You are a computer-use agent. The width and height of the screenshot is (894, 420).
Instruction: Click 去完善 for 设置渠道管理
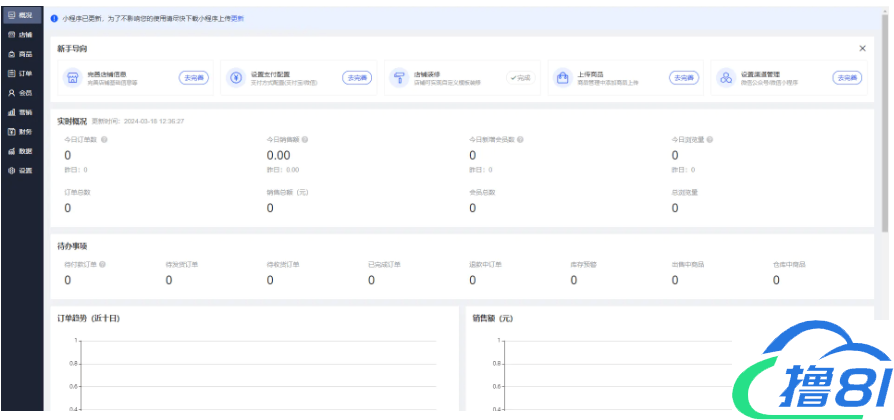tap(847, 77)
